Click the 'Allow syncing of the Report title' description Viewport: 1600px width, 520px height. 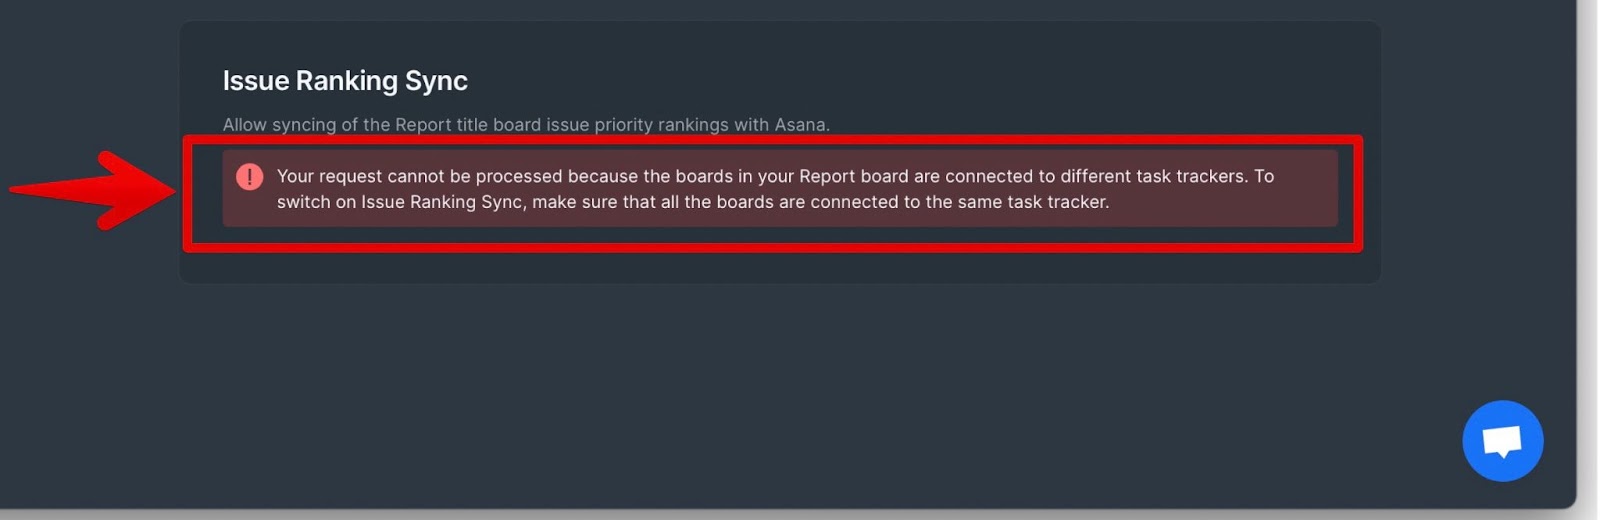pyautogui.click(x=526, y=125)
